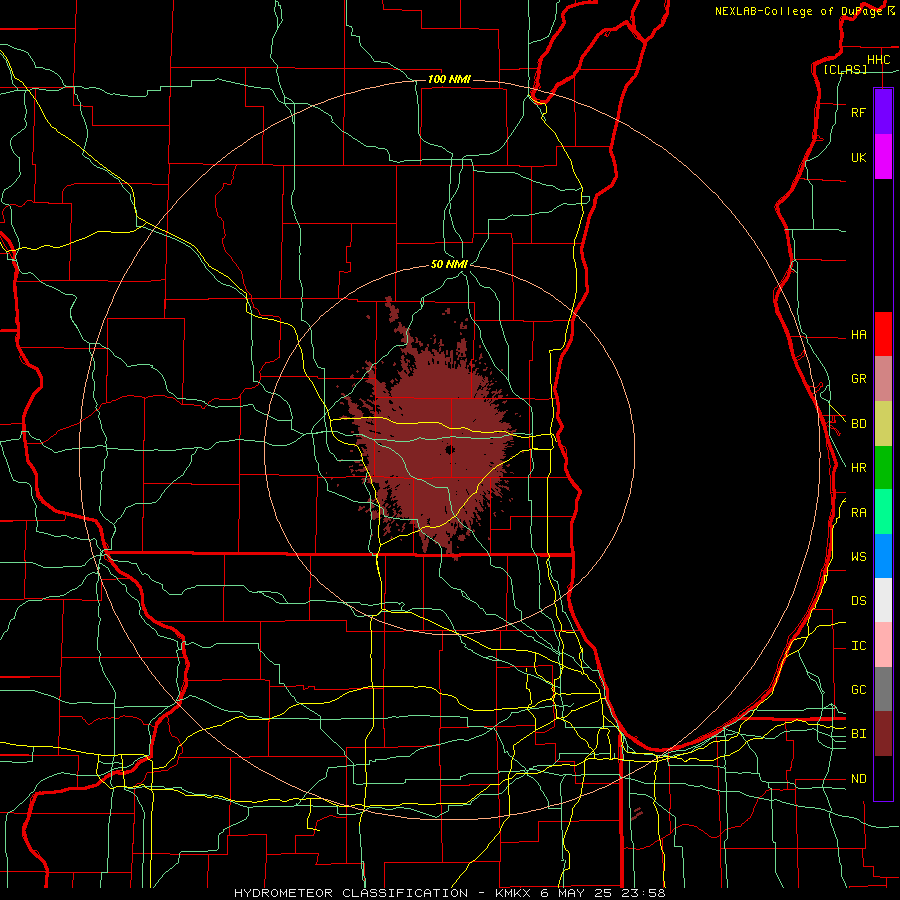Click the blue WS color swatch
Screen dimensions: 900x900
click(883, 556)
